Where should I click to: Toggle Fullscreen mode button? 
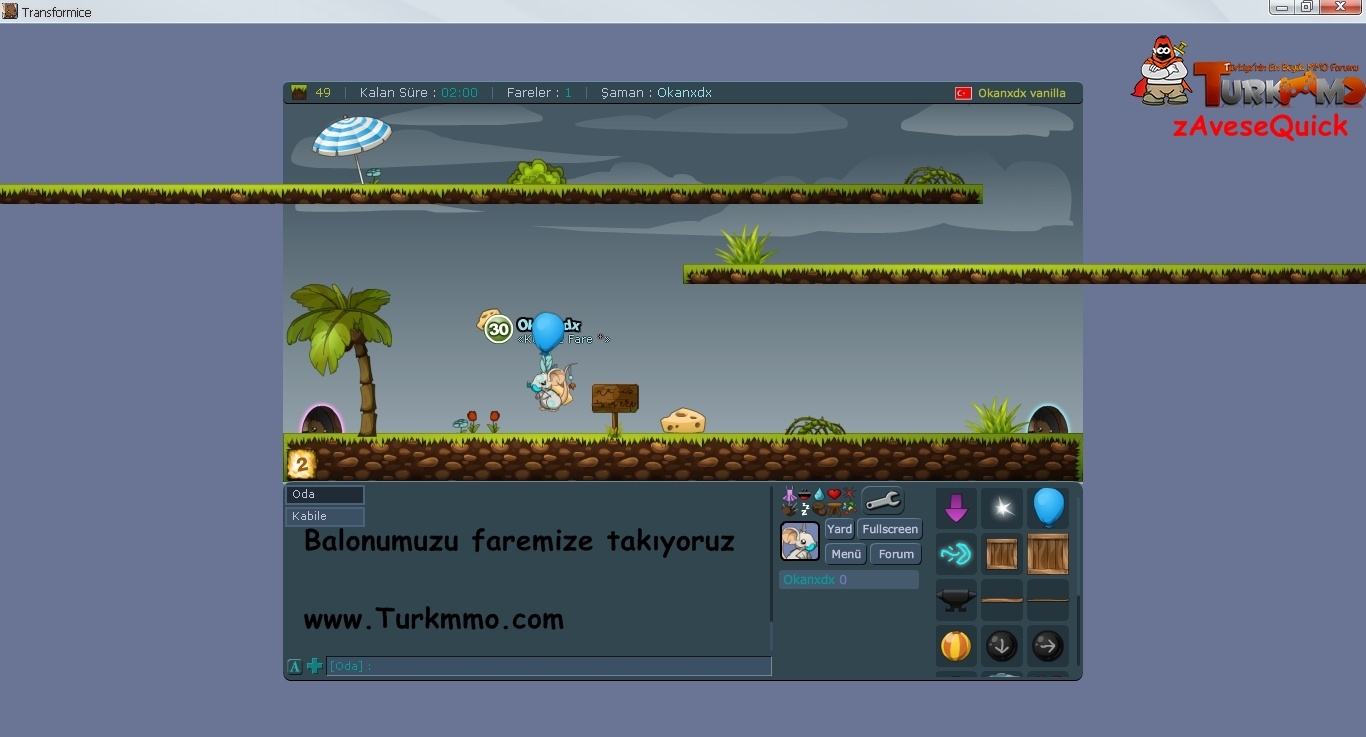tap(890, 529)
